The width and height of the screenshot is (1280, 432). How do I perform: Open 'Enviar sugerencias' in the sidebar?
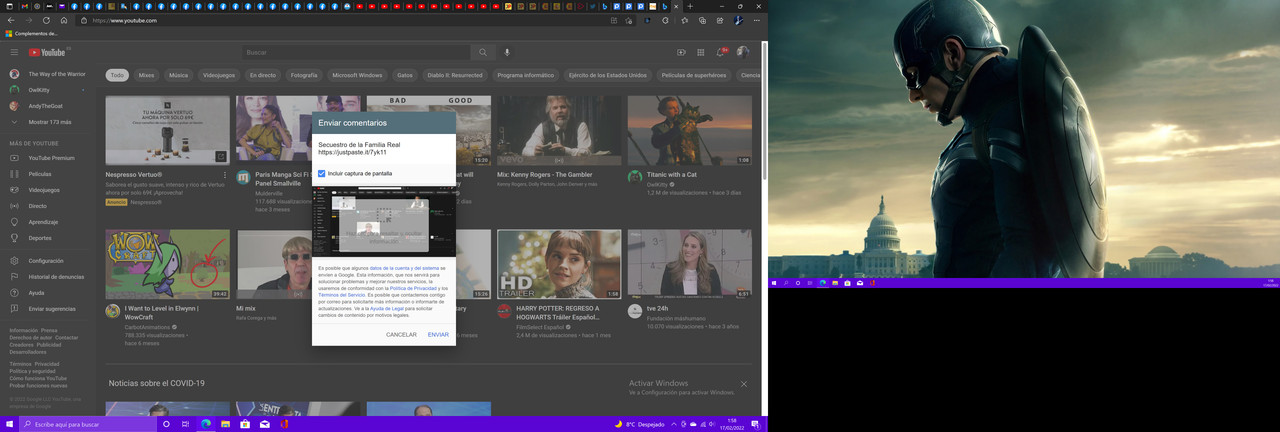click(48, 309)
